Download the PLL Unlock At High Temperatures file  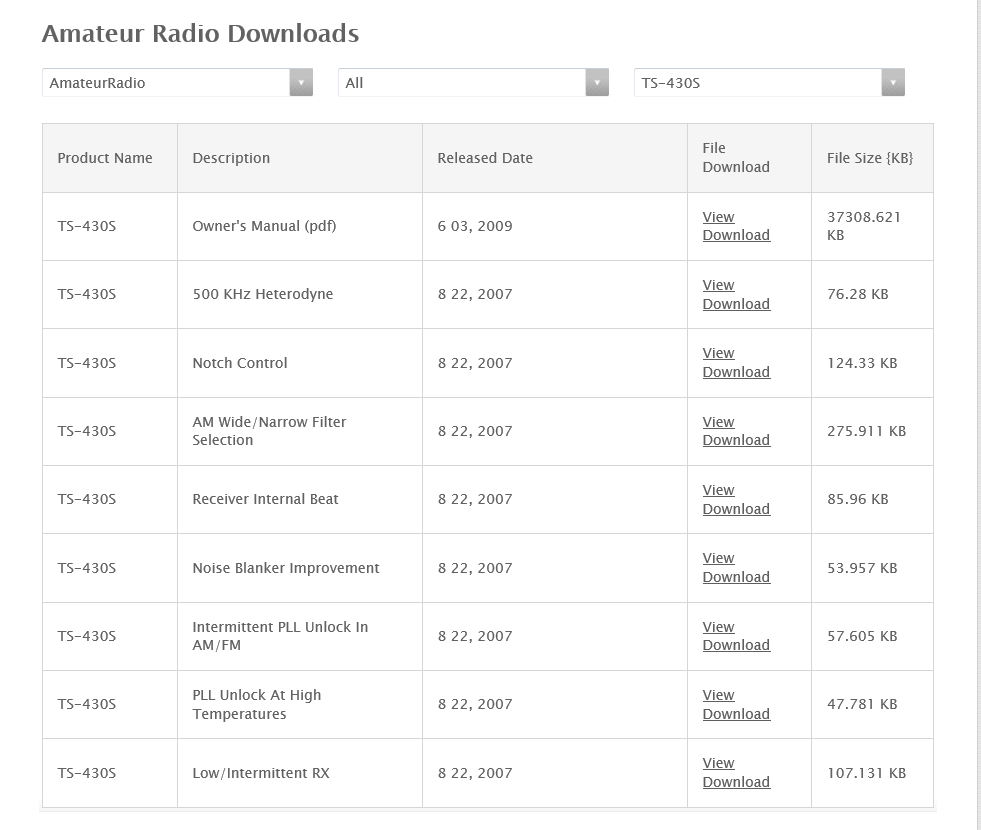point(736,714)
